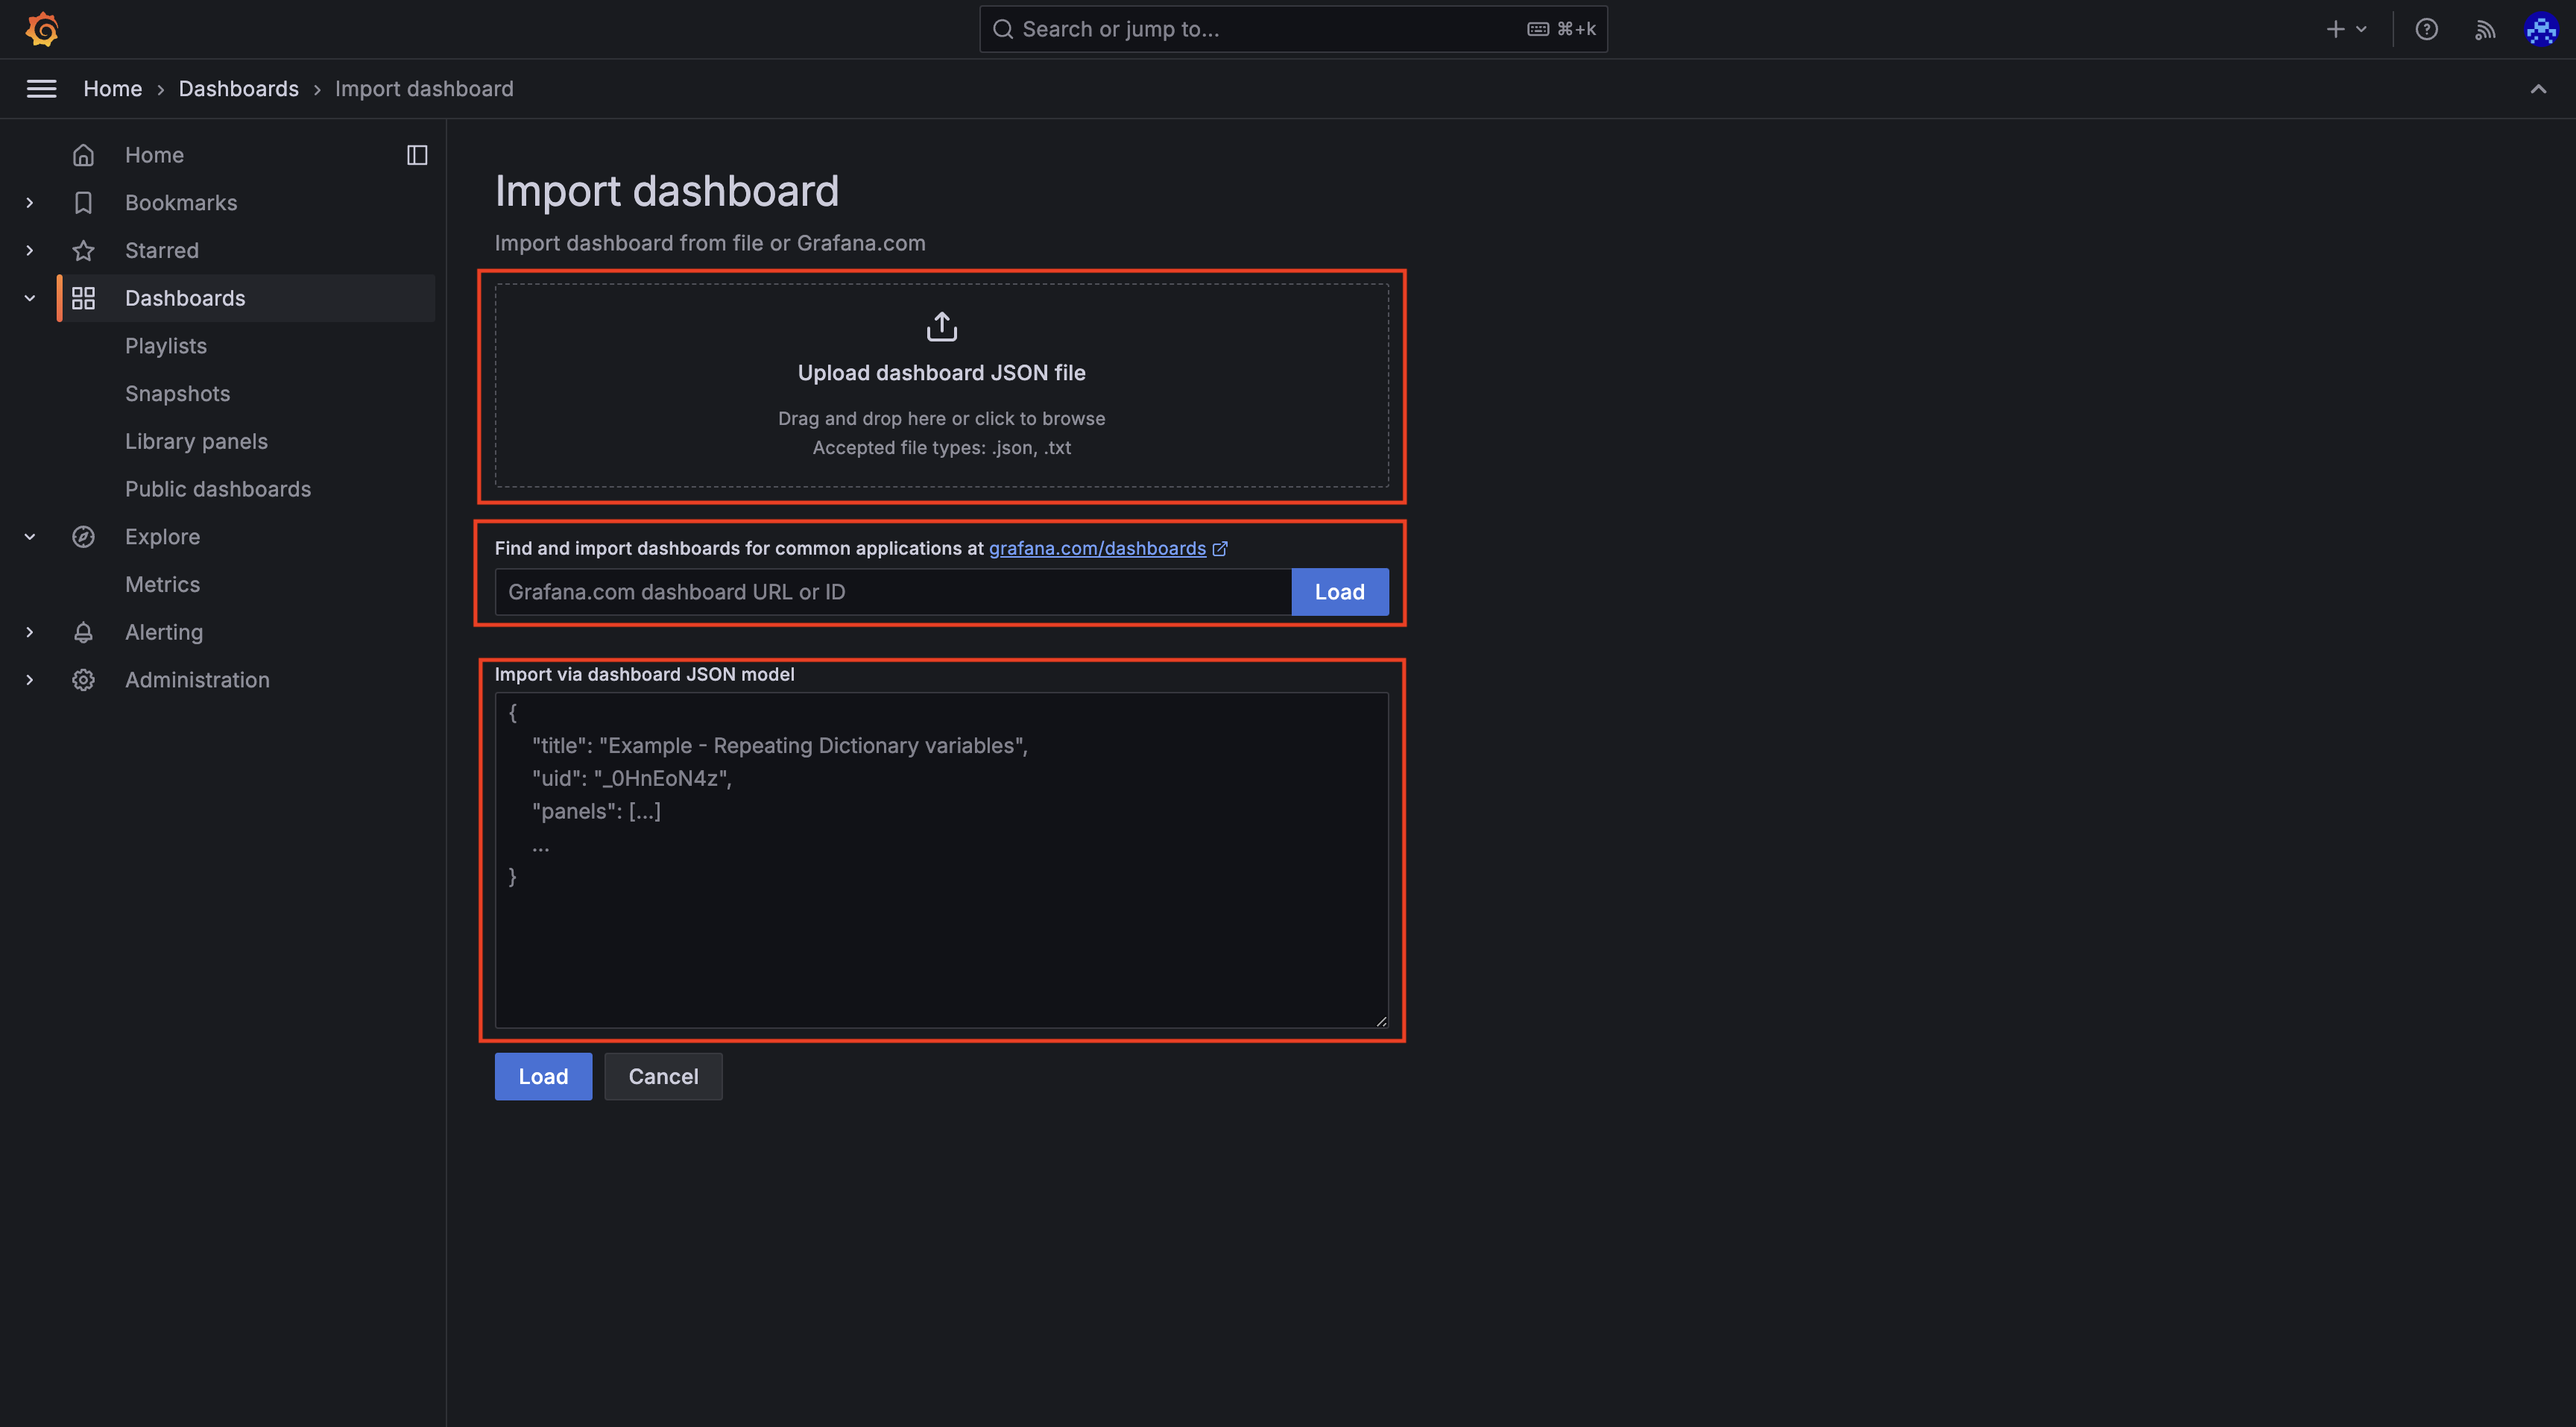Click the Bookmarks icon in sidebar
Viewport: 2576px width, 1427px height.
point(83,203)
